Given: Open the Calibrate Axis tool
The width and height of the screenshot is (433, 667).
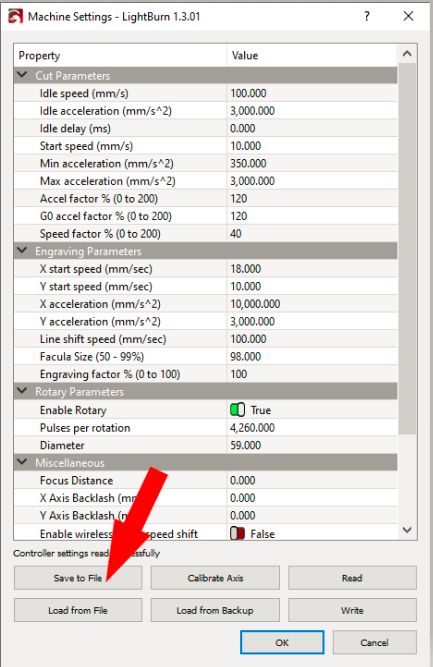Looking at the screenshot, I should [215, 578].
